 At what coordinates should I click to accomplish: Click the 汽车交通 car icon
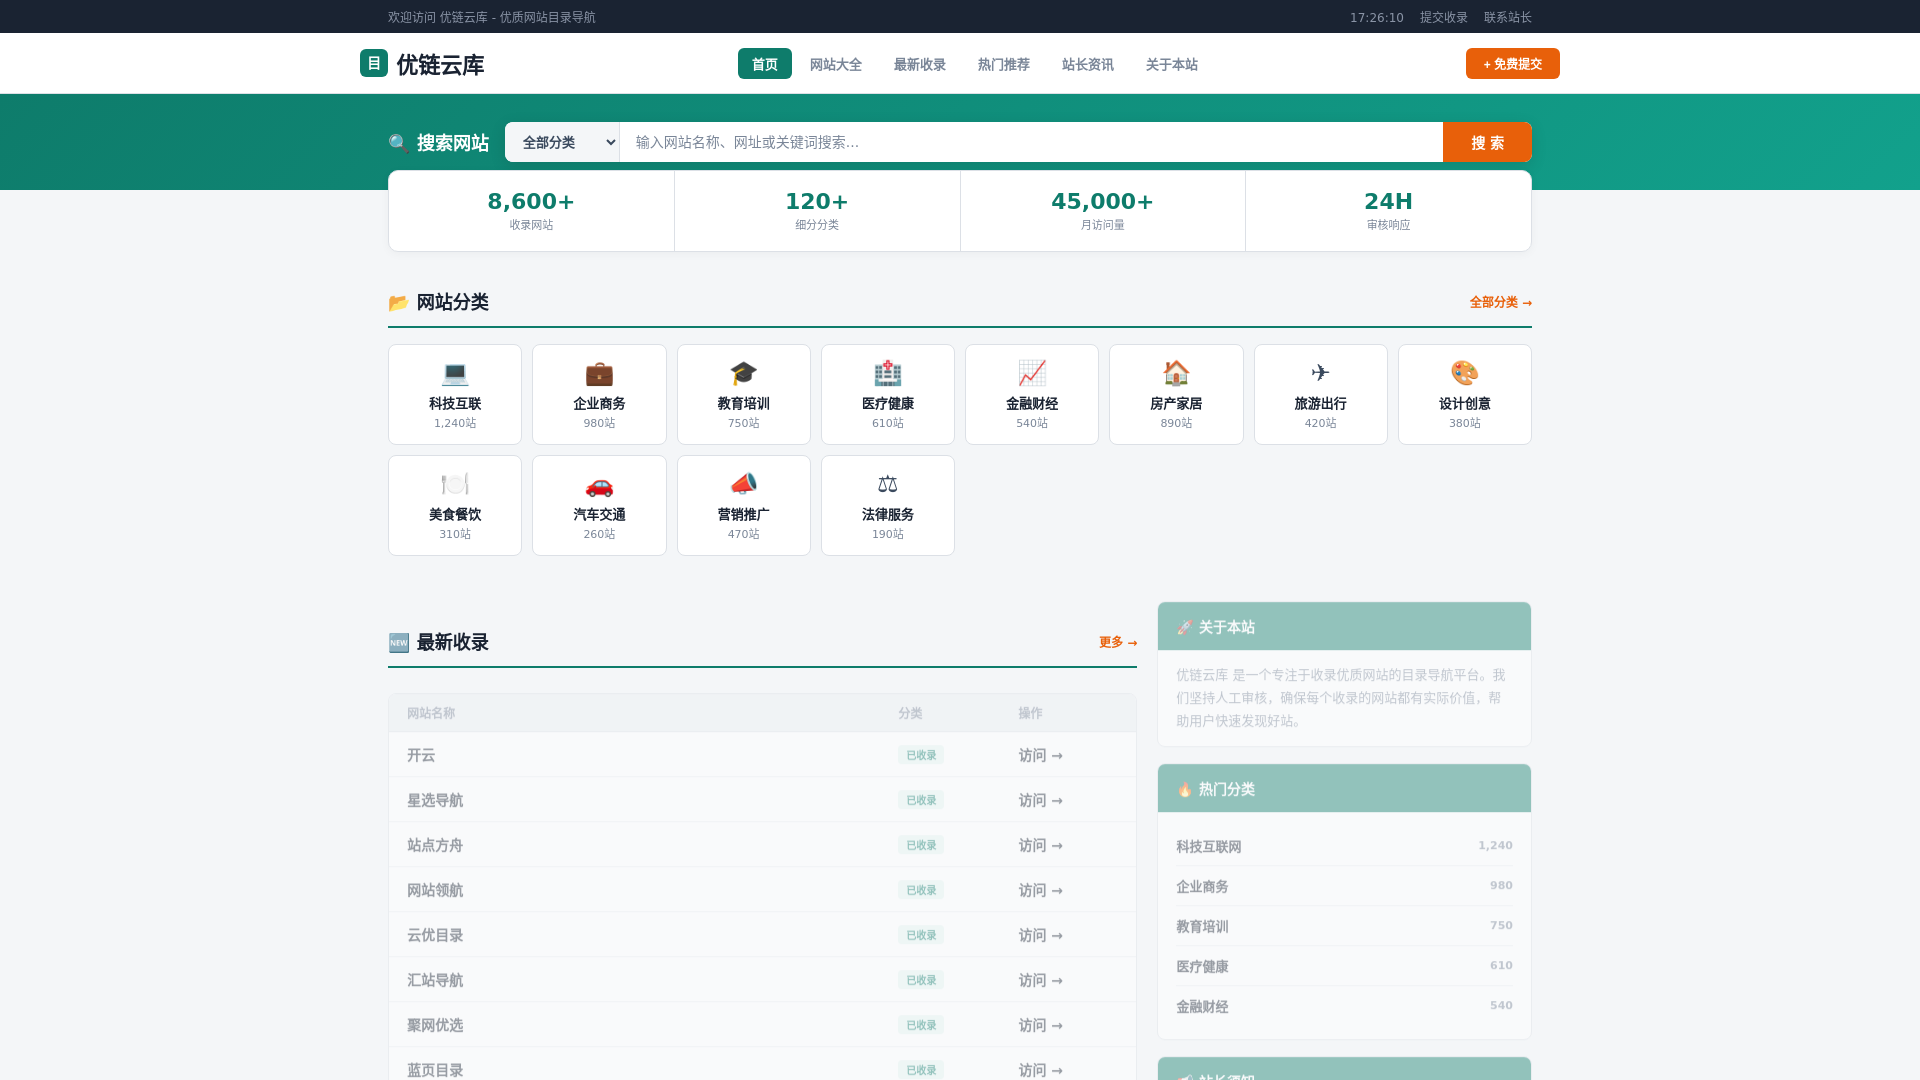point(599,484)
